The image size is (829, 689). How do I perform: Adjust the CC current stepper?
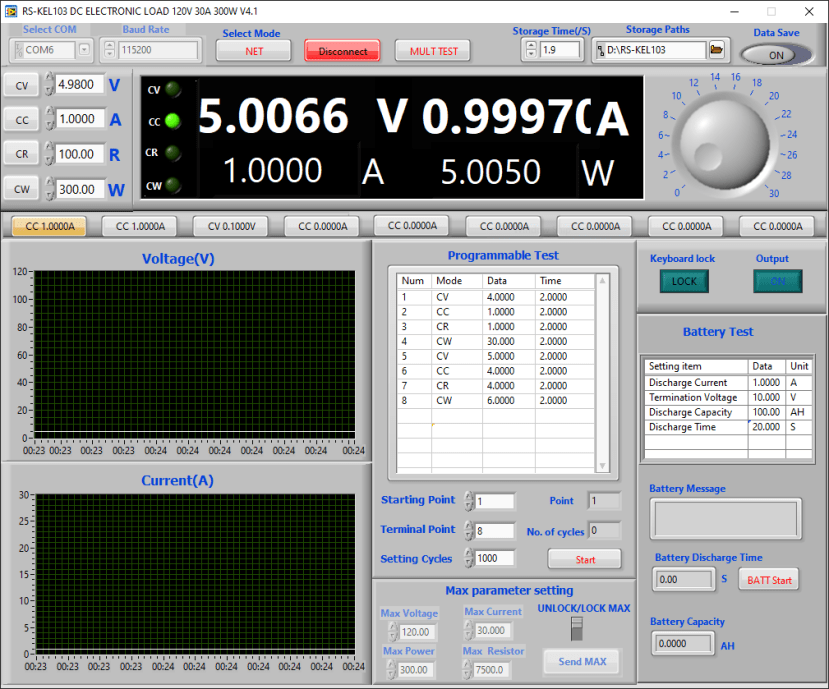coord(49,118)
